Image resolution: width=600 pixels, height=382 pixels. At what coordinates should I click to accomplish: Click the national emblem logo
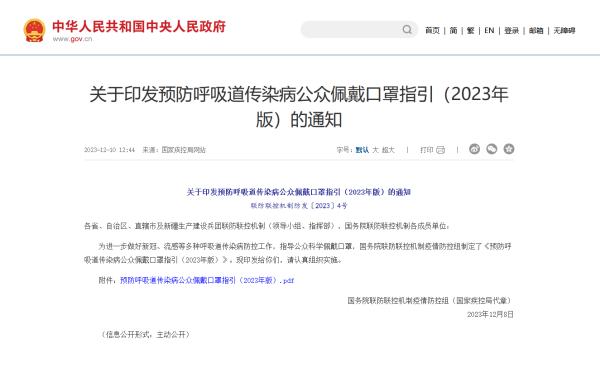[x=34, y=30]
